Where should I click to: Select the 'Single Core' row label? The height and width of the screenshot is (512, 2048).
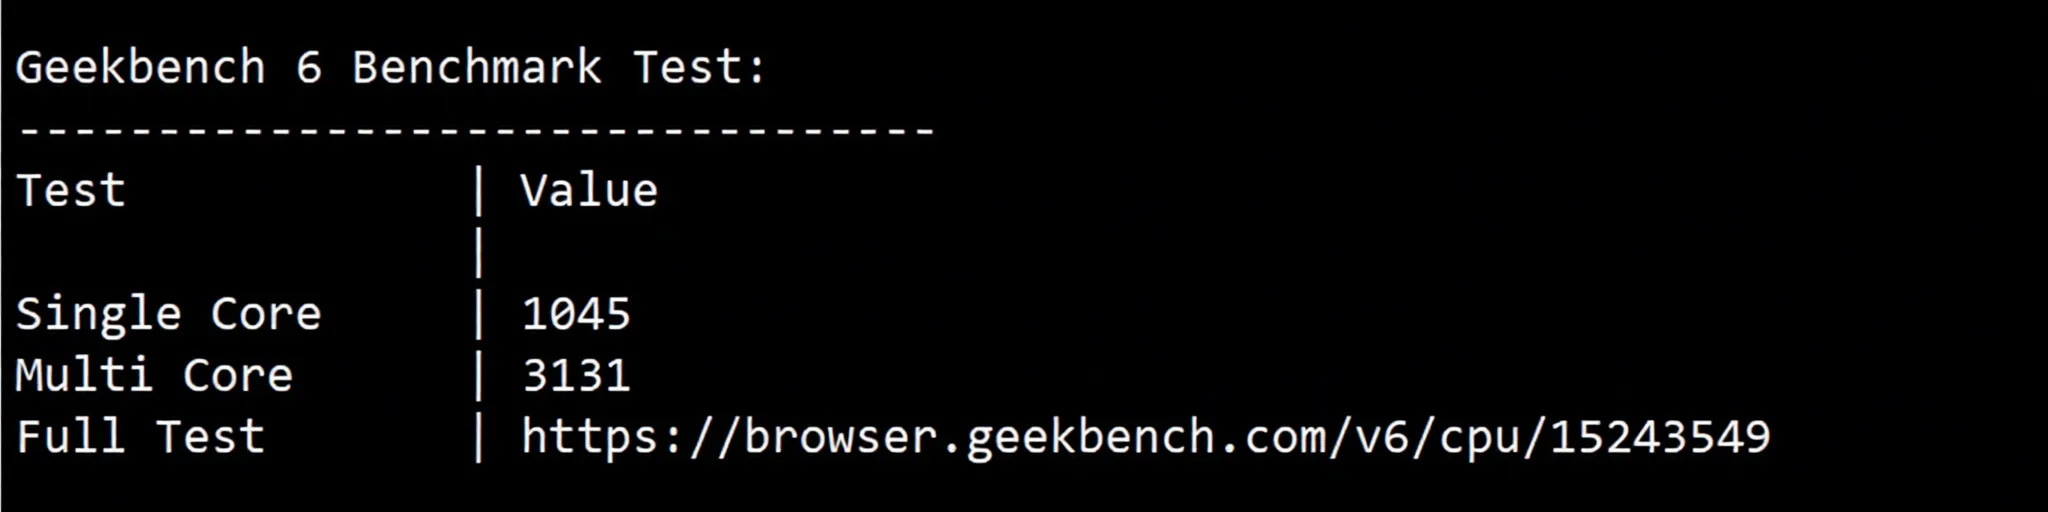[169, 314]
